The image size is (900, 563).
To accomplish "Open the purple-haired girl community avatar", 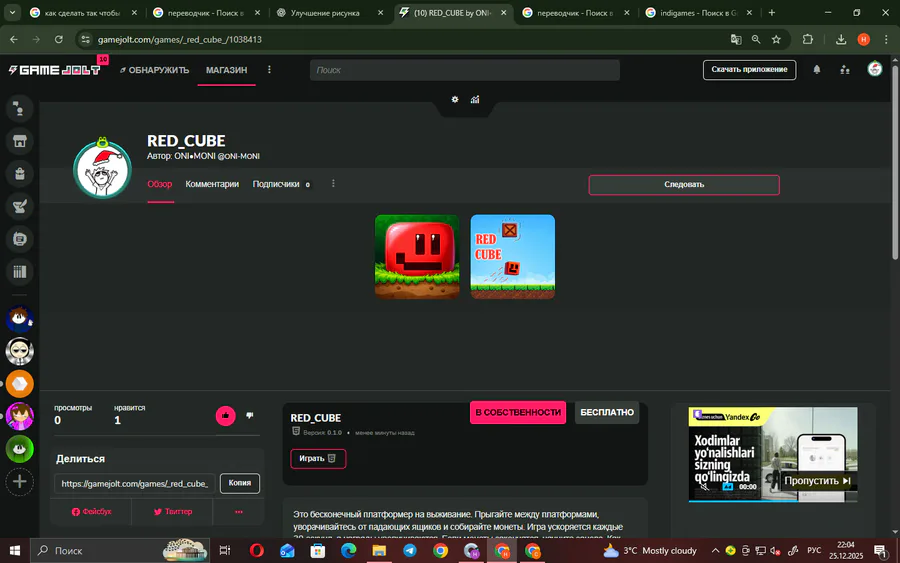I will pyautogui.click(x=20, y=417).
